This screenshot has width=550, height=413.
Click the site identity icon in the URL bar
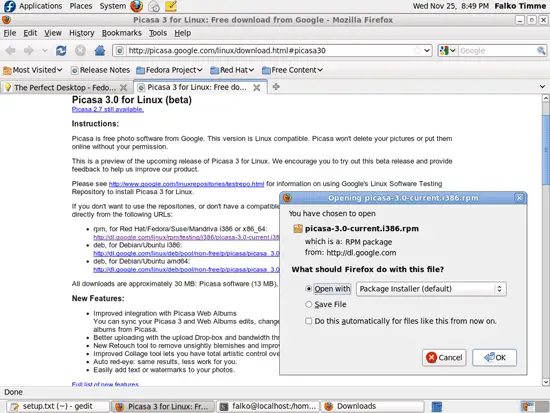click(x=120, y=51)
